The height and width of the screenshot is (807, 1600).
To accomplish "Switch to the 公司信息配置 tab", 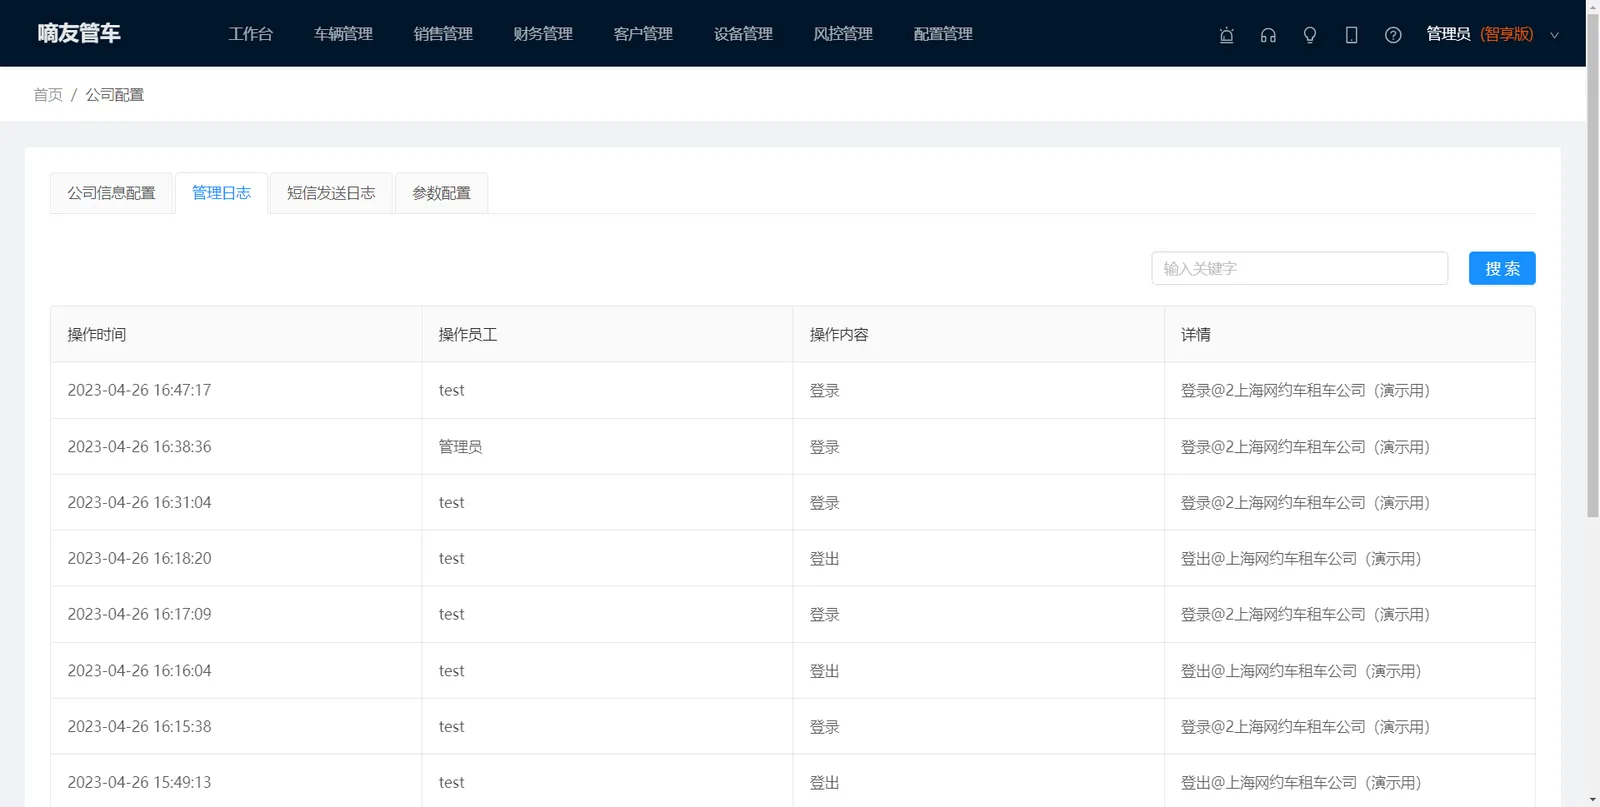I will [x=111, y=193].
